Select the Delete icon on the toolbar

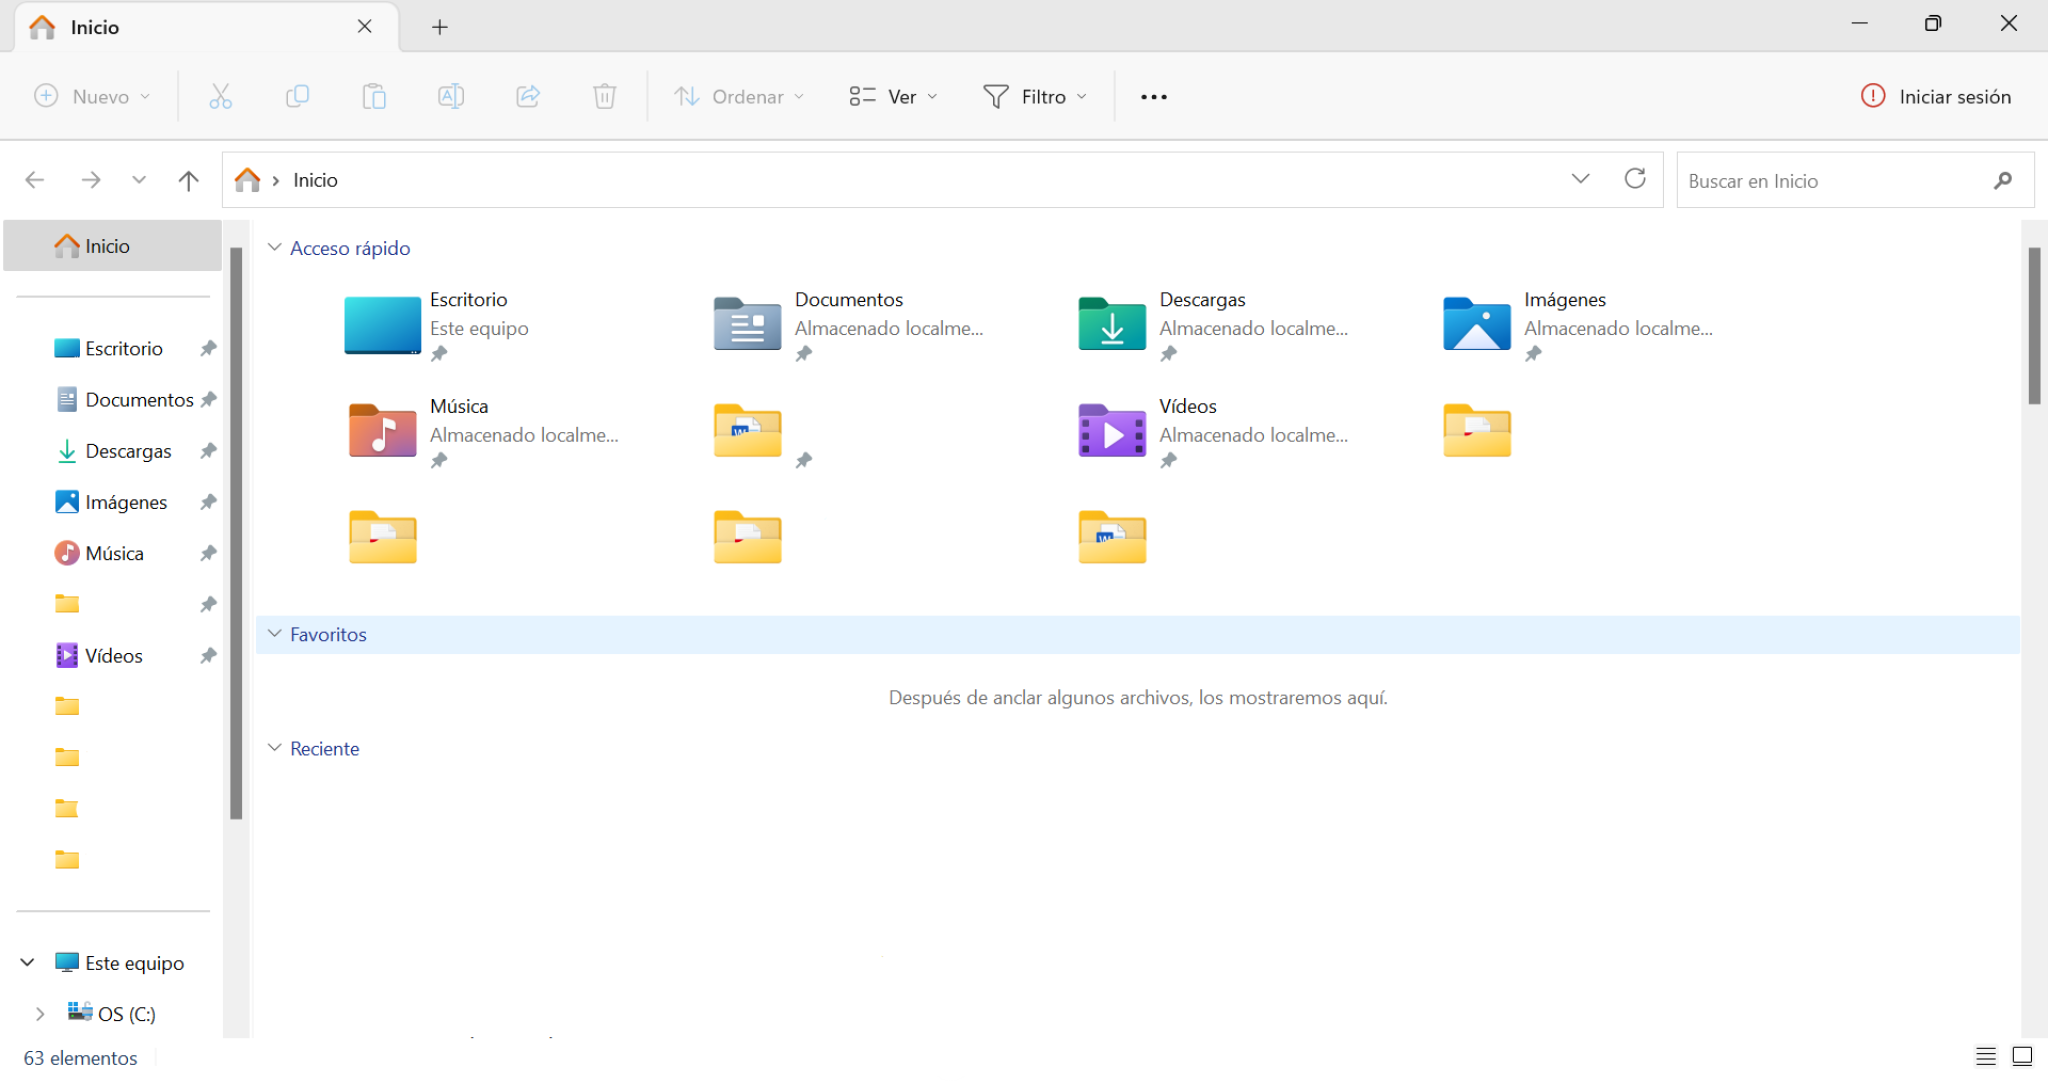pos(604,96)
